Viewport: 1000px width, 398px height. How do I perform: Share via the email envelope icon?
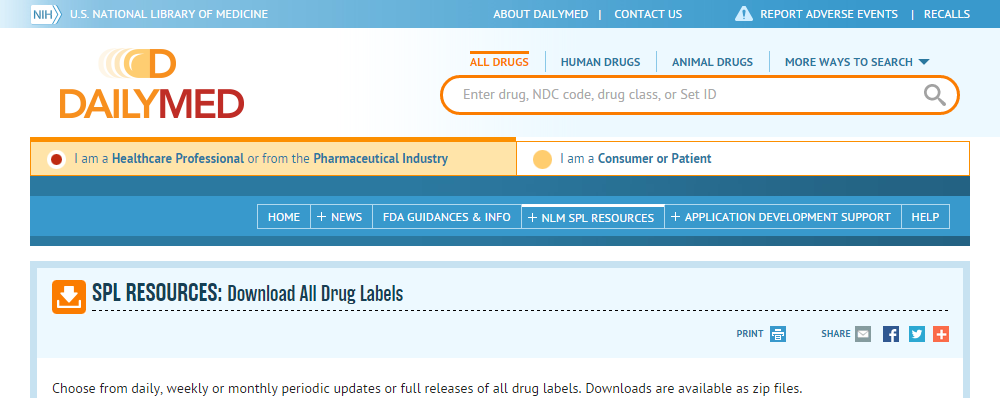click(863, 334)
